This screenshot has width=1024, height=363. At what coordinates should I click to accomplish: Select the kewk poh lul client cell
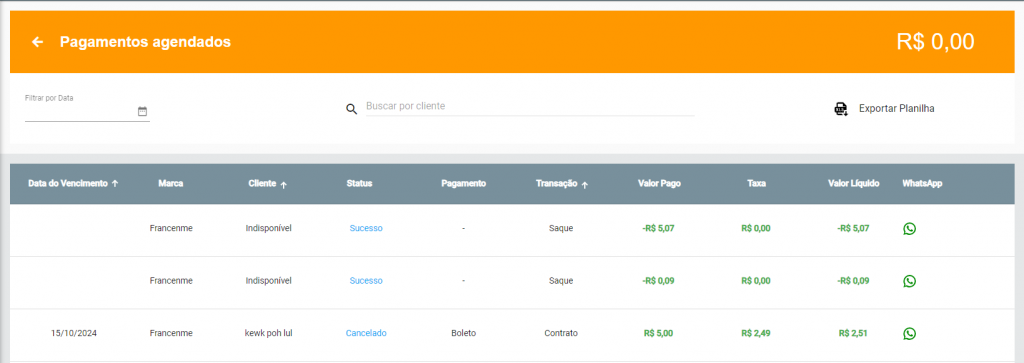pyautogui.click(x=268, y=333)
